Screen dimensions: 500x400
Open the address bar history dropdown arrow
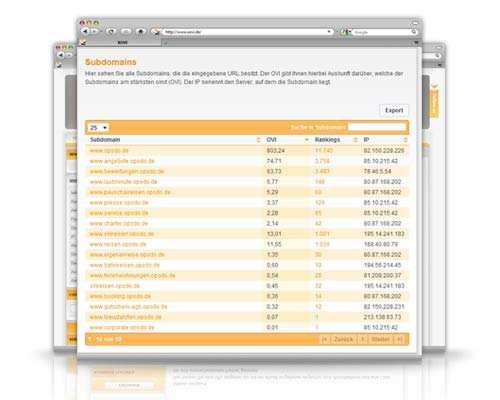[x=329, y=32]
